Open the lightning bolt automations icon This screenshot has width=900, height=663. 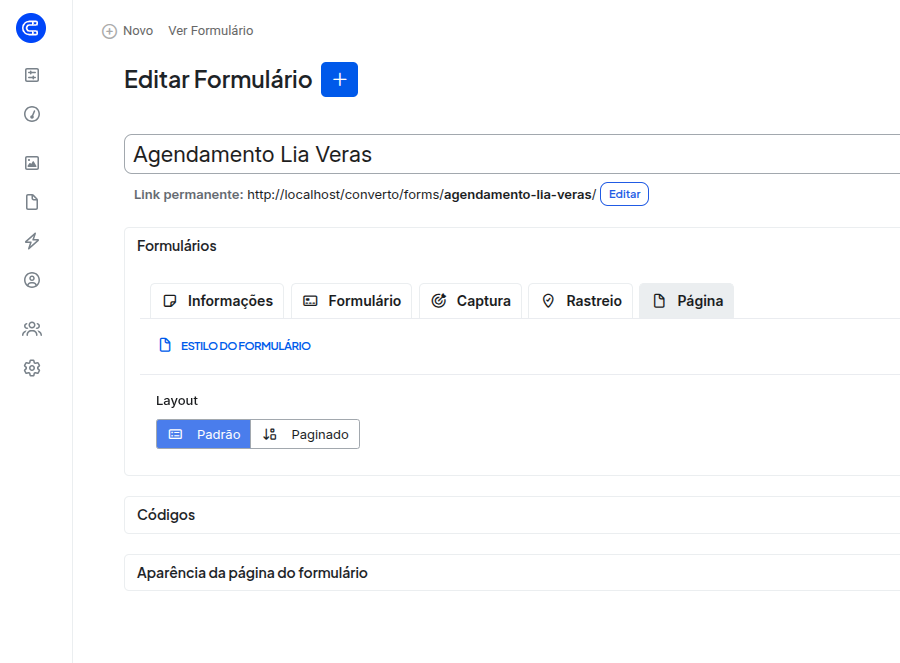coord(32,241)
